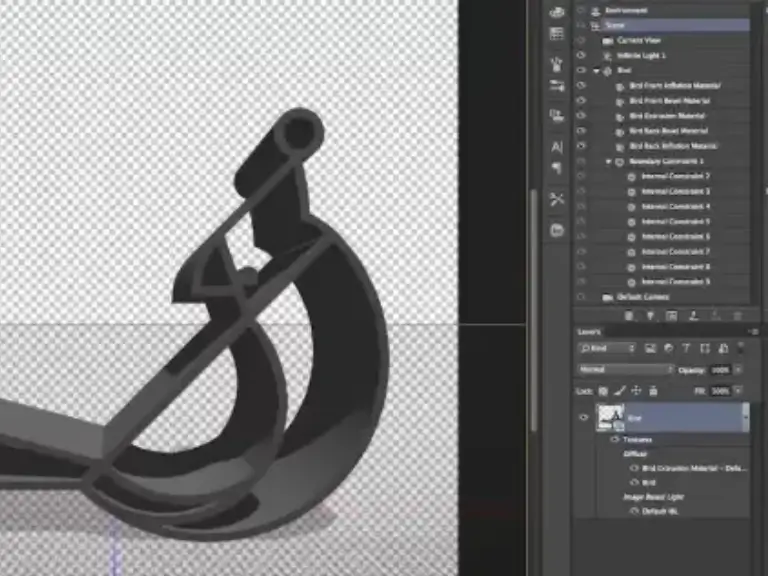Click the delete trash icon in 3D panel
Screen dimensions: 768x576
[738, 315]
